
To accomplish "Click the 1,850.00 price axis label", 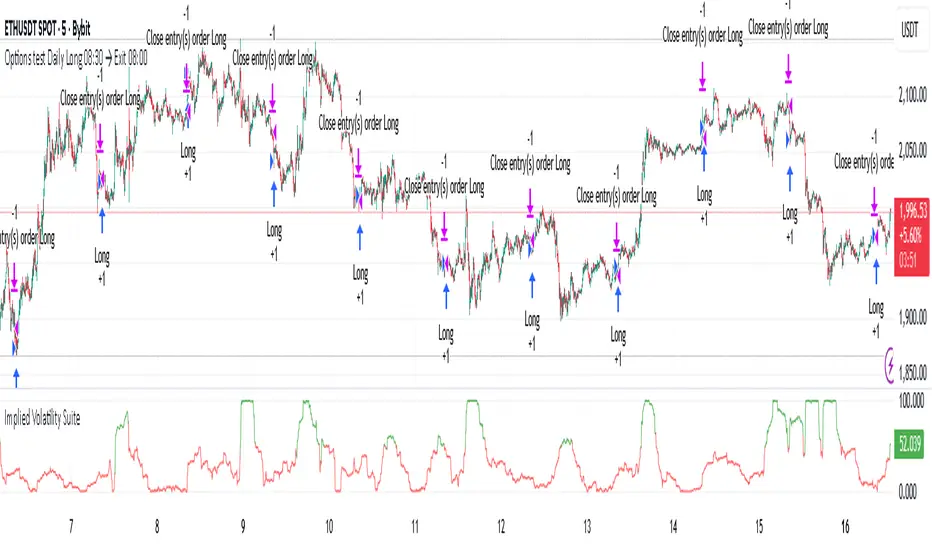I will (x=912, y=373).
